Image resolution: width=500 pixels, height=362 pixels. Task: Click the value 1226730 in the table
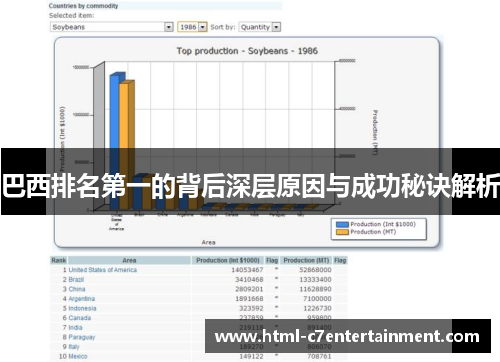click(317, 308)
